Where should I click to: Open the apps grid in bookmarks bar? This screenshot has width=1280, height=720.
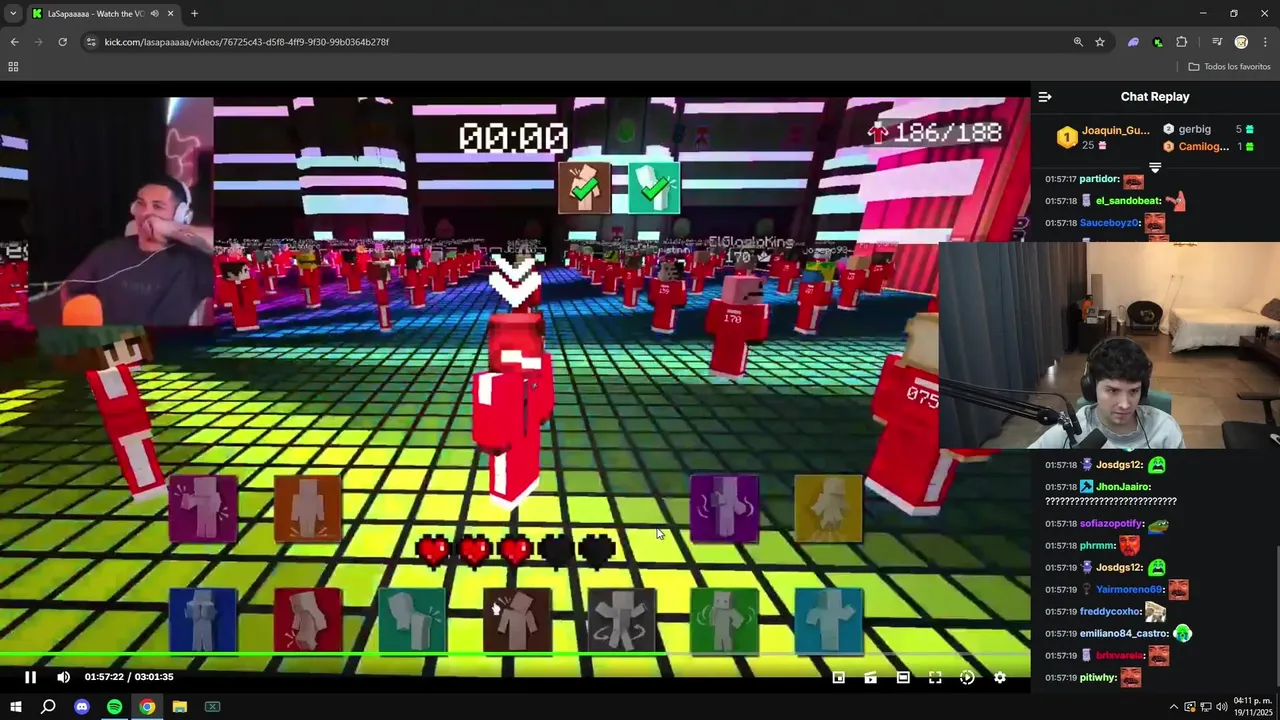click(13, 67)
